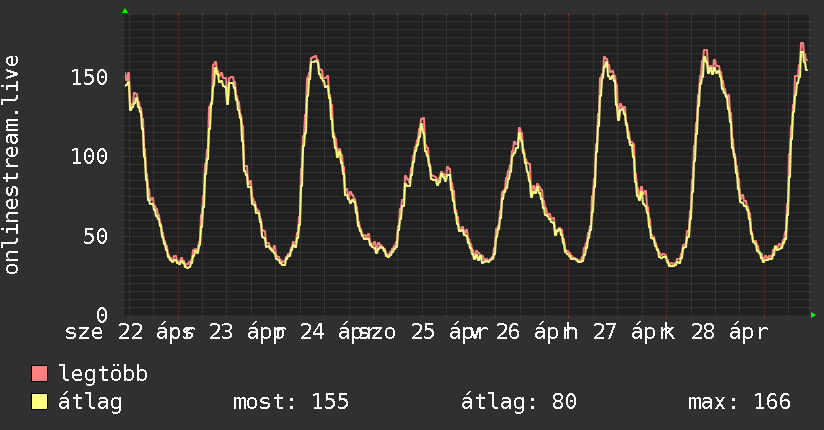Image resolution: width=824 pixels, height=430 pixels.
Task: Select the átlag legend label beside yellow swatch
Action: (x=90, y=402)
